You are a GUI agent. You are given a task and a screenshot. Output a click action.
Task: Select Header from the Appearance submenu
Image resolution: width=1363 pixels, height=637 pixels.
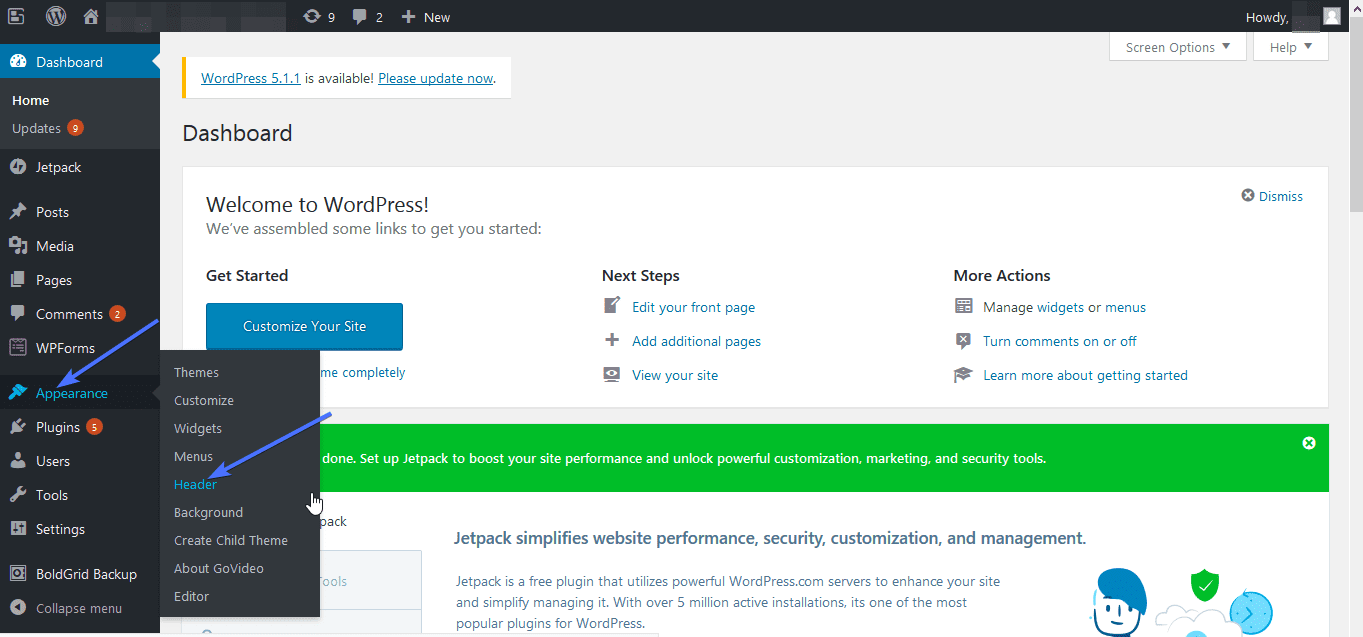click(x=195, y=484)
